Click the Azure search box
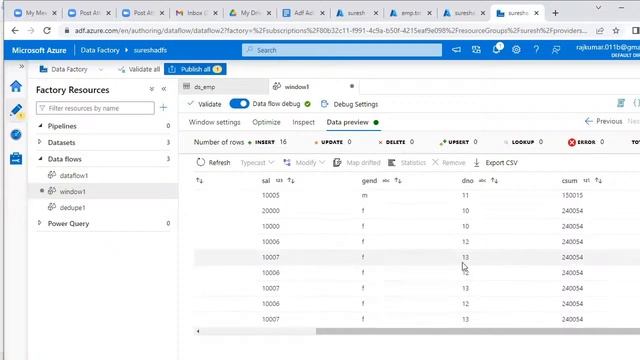The height and width of the screenshot is (360, 640). coord(342,50)
